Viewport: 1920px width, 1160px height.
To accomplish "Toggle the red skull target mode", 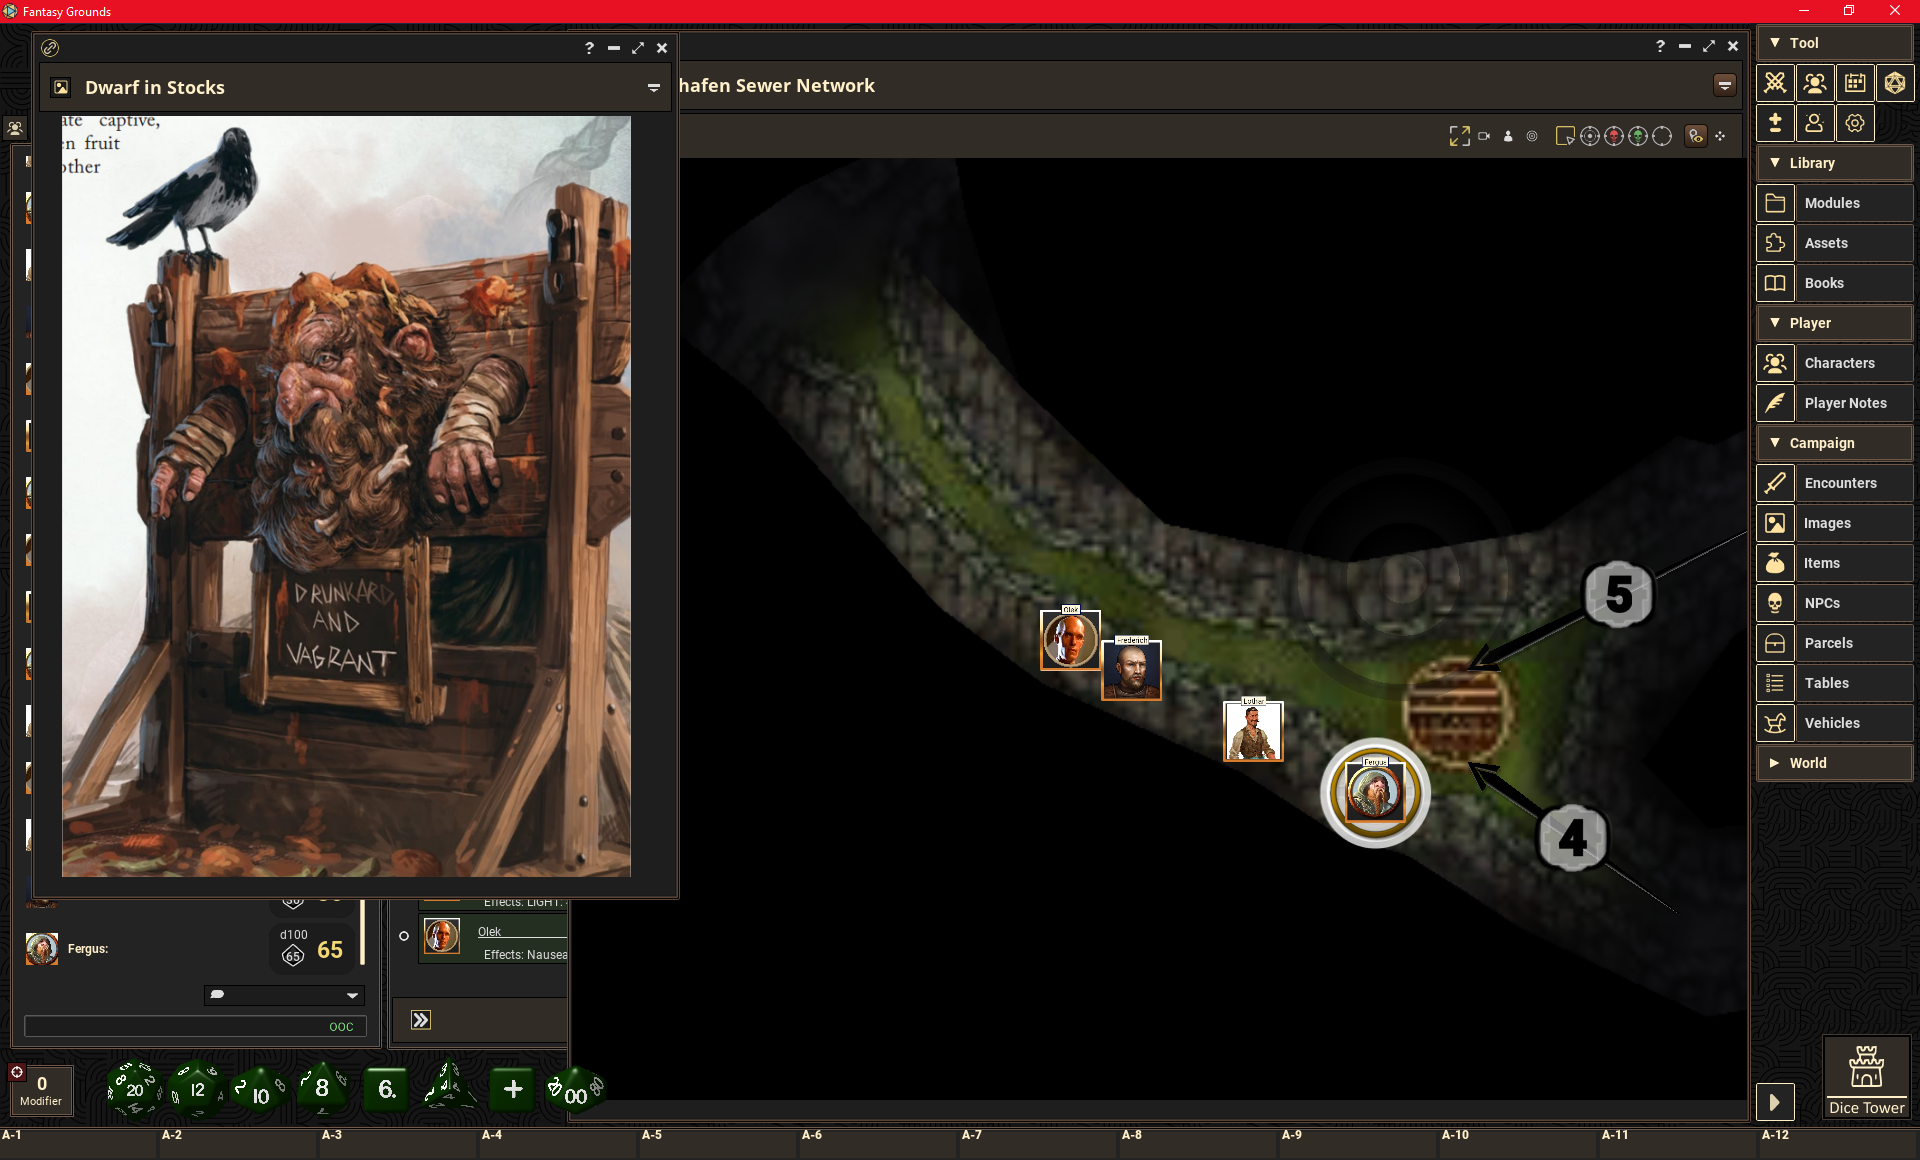I will (1614, 136).
